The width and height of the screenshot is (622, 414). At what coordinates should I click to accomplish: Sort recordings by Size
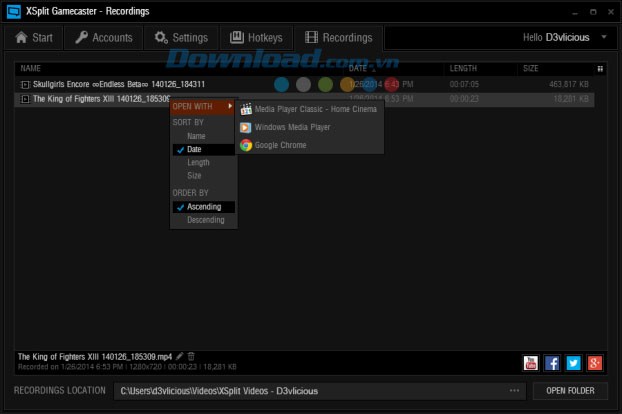pos(203,176)
